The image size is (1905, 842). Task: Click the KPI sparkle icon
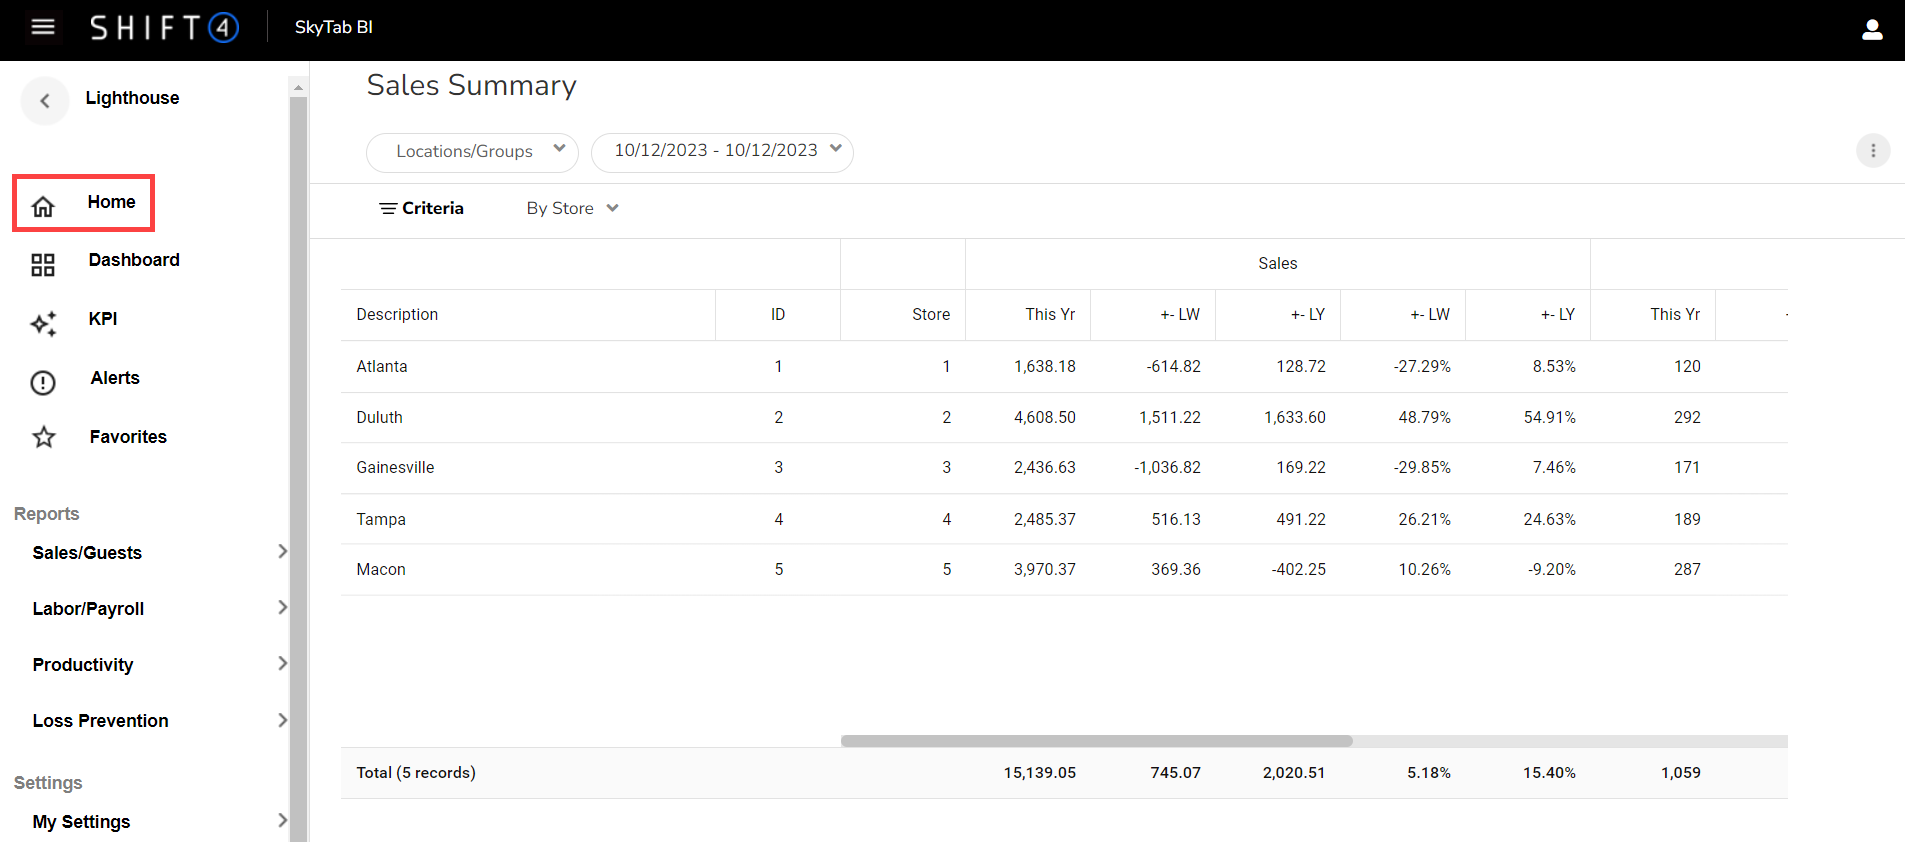pos(43,323)
